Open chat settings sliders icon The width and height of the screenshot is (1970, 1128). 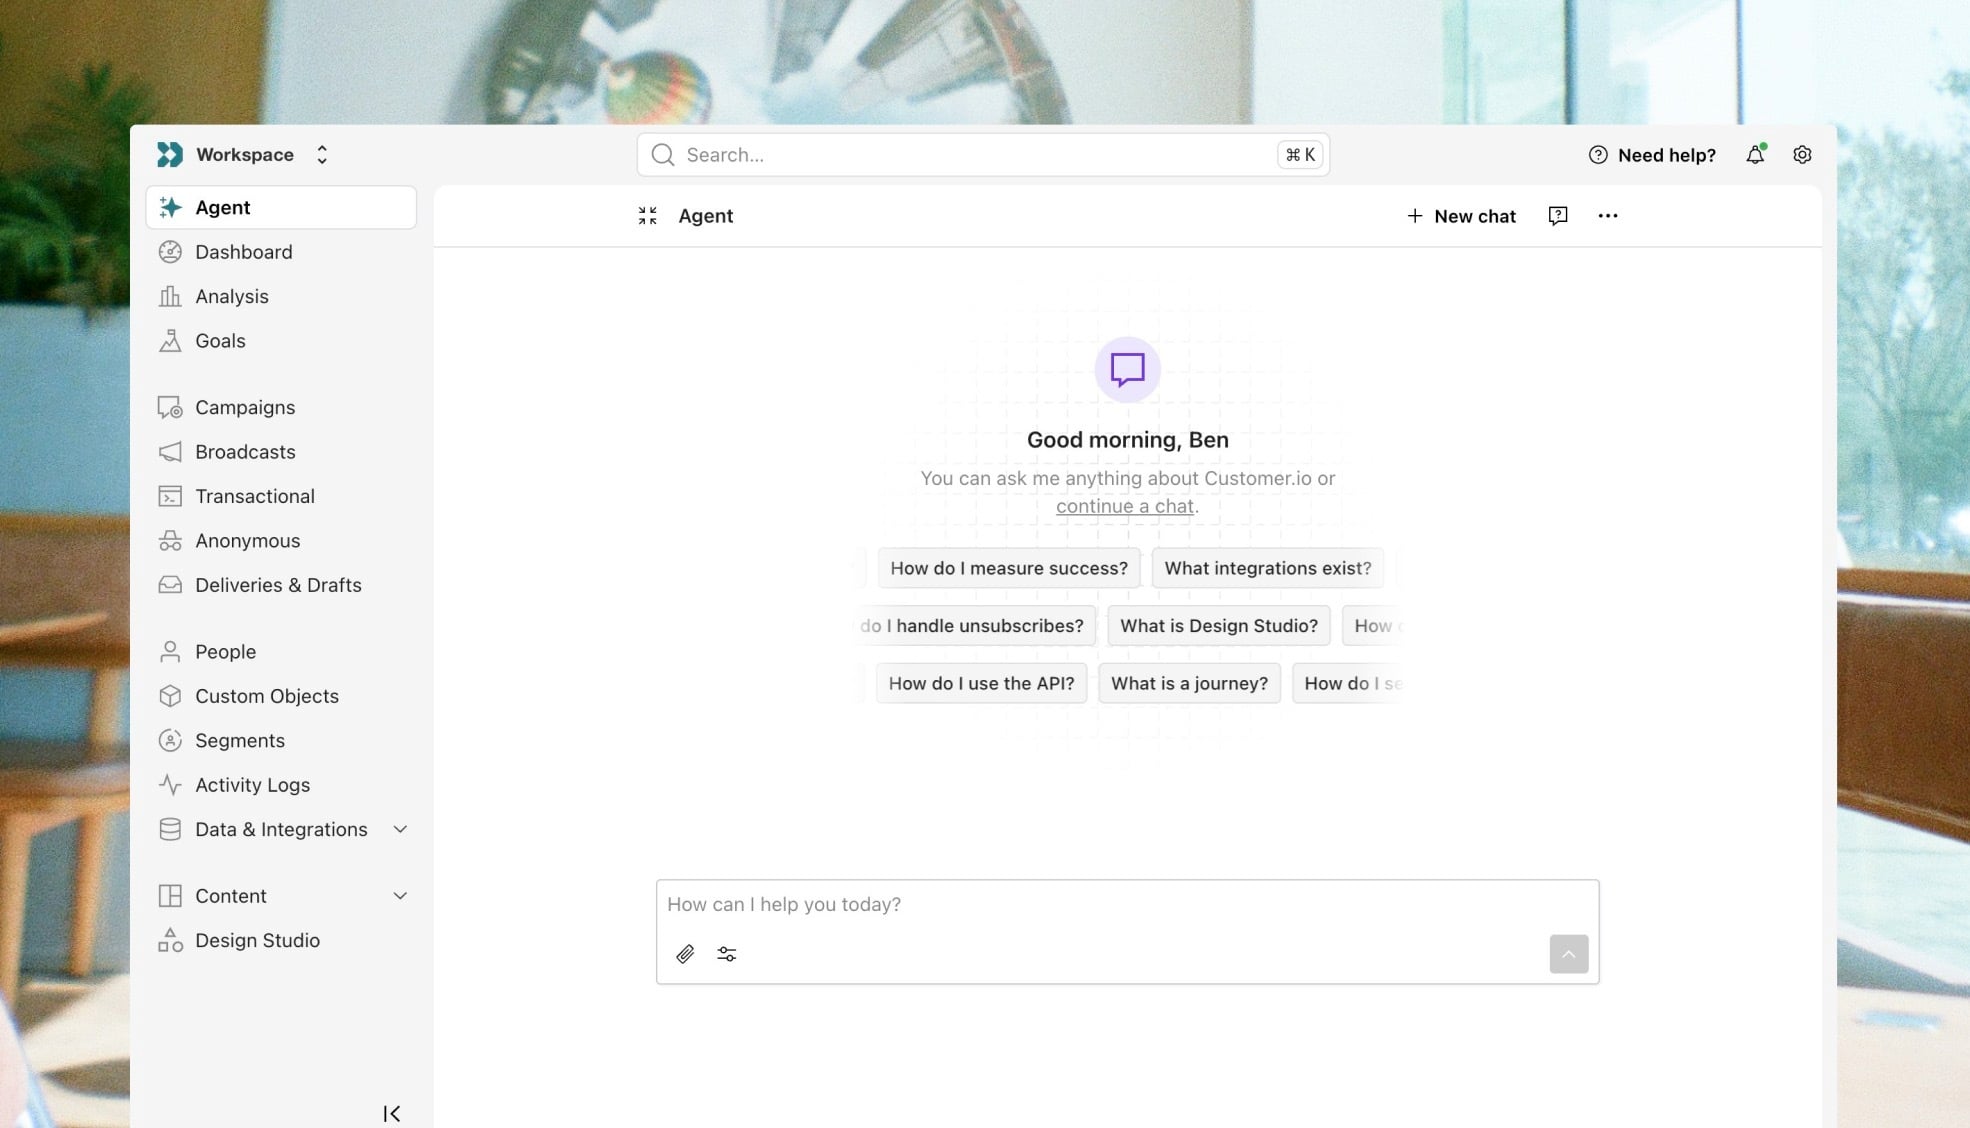click(727, 954)
